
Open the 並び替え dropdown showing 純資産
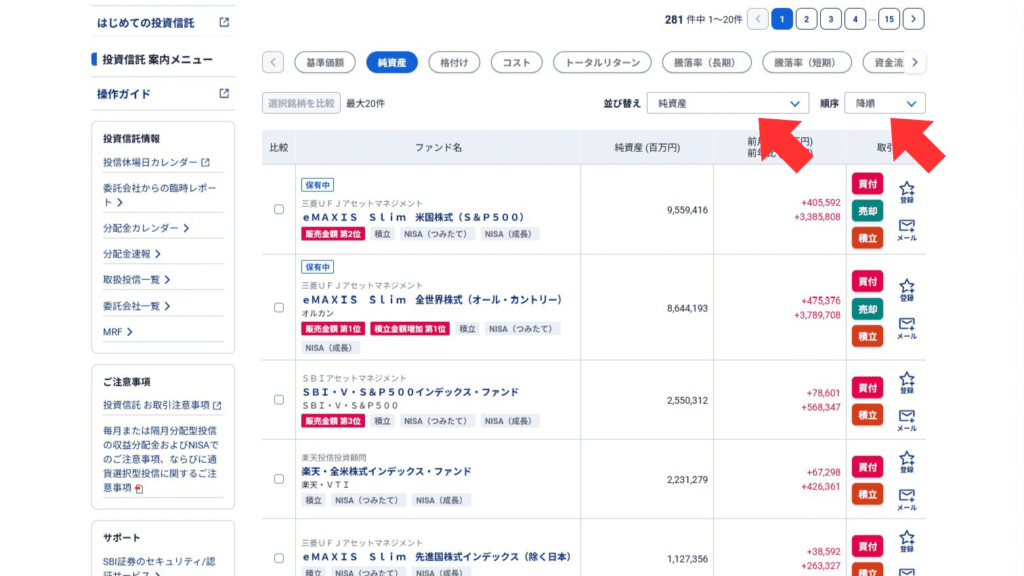(x=727, y=102)
